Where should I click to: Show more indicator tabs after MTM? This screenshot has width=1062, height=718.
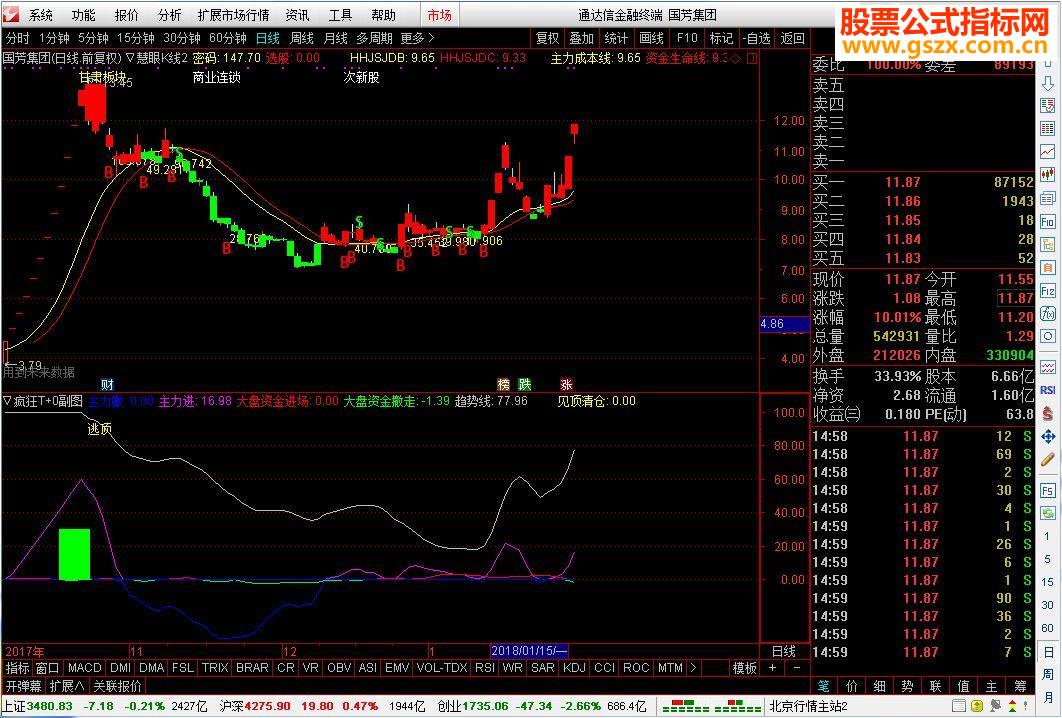point(692,668)
